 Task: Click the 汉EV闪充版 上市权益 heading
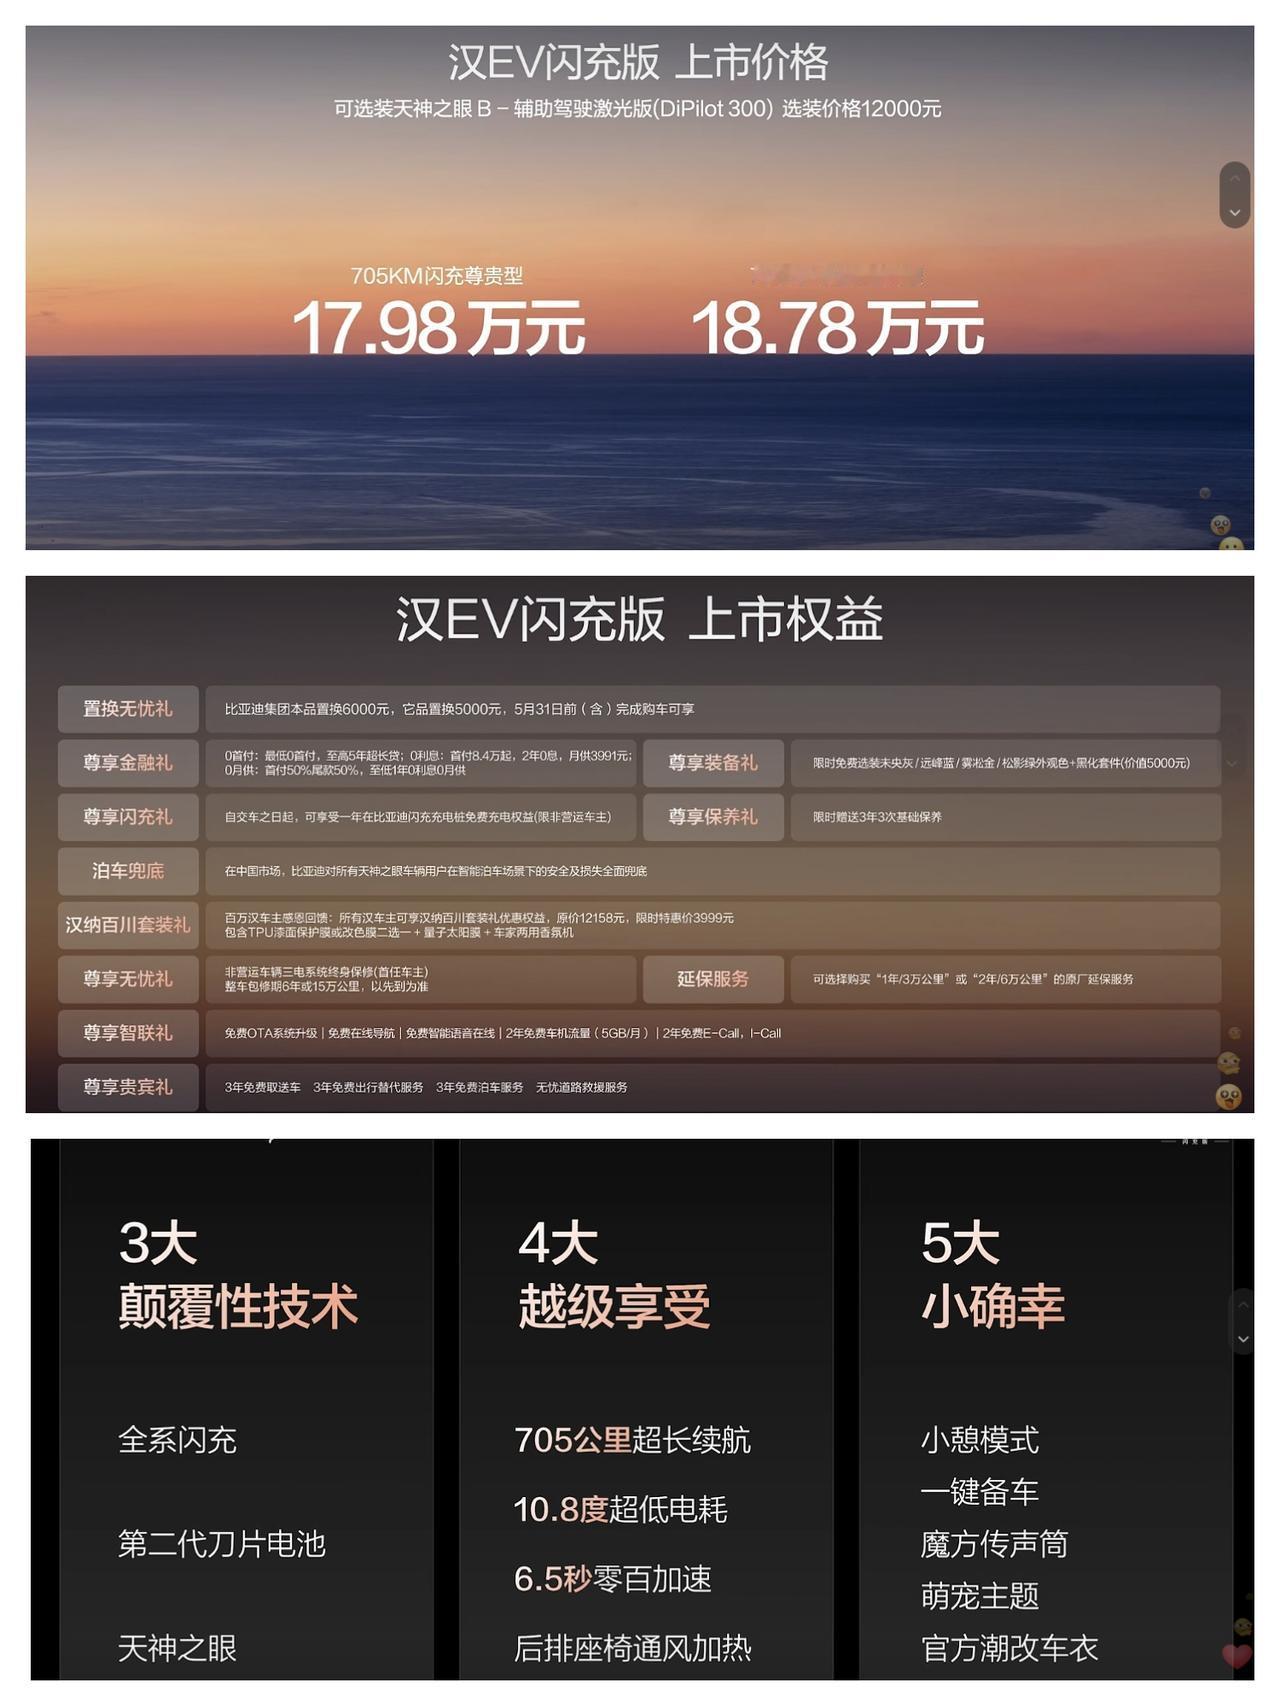pyautogui.click(x=640, y=619)
